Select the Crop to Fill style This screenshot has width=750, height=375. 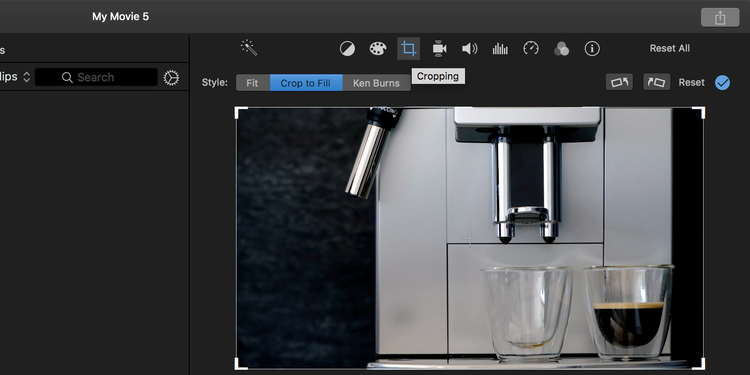(x=306, y=83)
